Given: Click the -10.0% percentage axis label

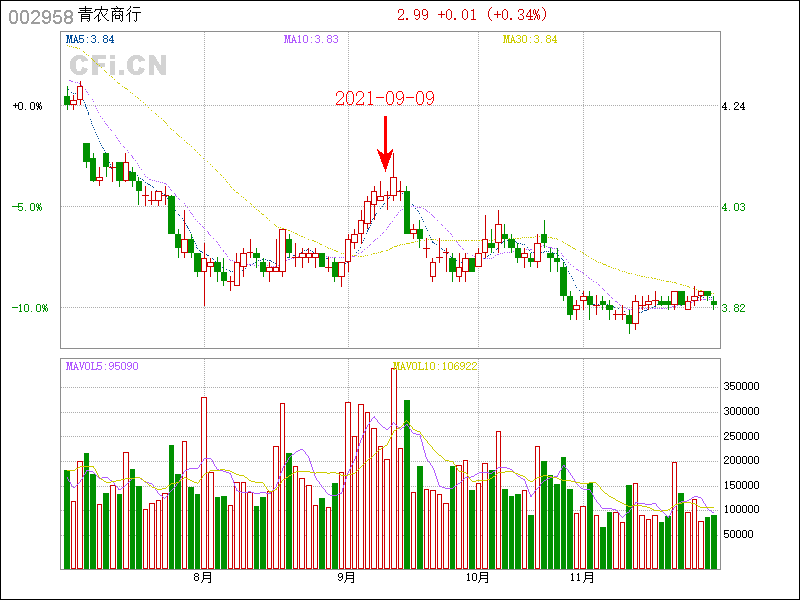Looking at the screenshot, I should pyautogui.click(x=30, y=308).
